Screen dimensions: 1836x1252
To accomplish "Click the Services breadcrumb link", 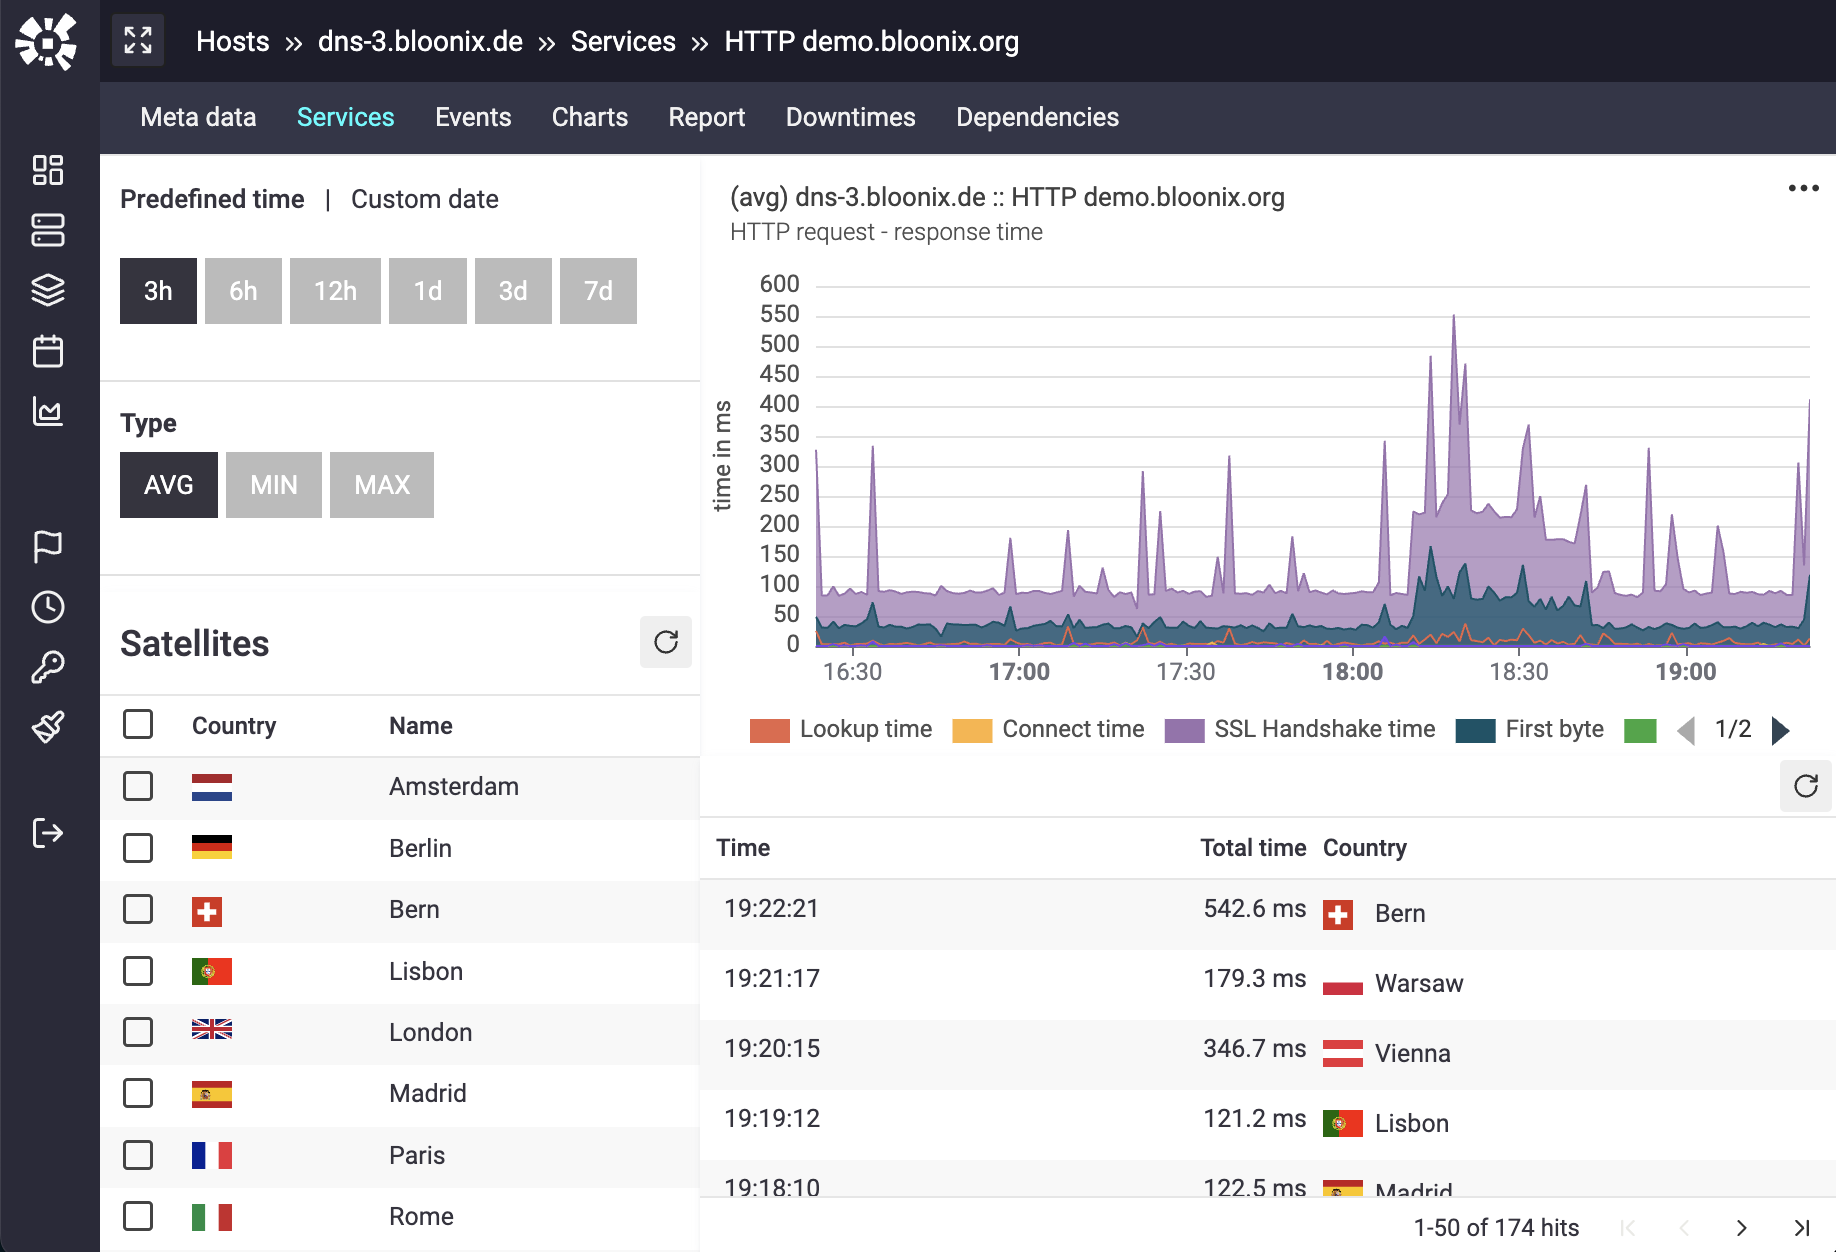I will (623, 41).
